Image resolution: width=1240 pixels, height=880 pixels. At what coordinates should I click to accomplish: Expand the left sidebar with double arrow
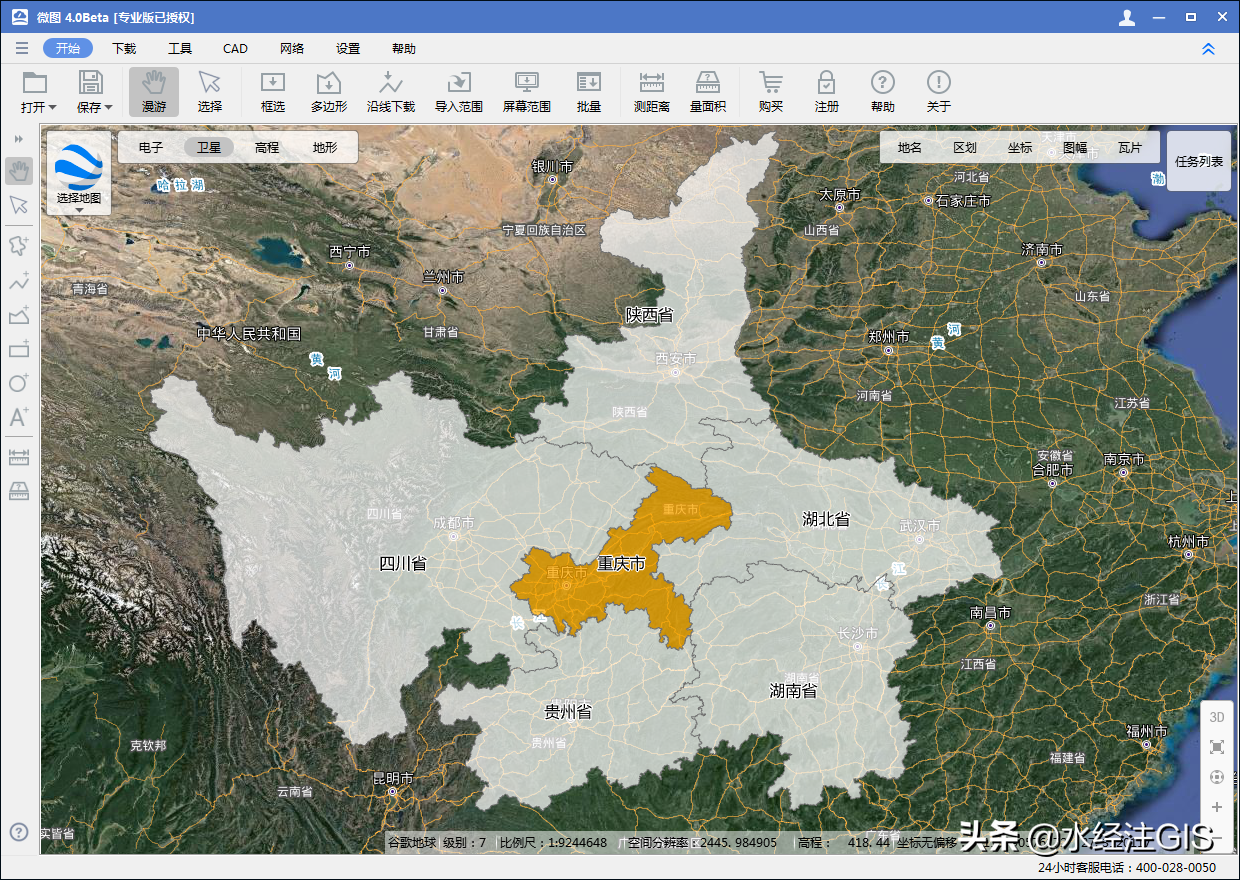click(19, 138)
